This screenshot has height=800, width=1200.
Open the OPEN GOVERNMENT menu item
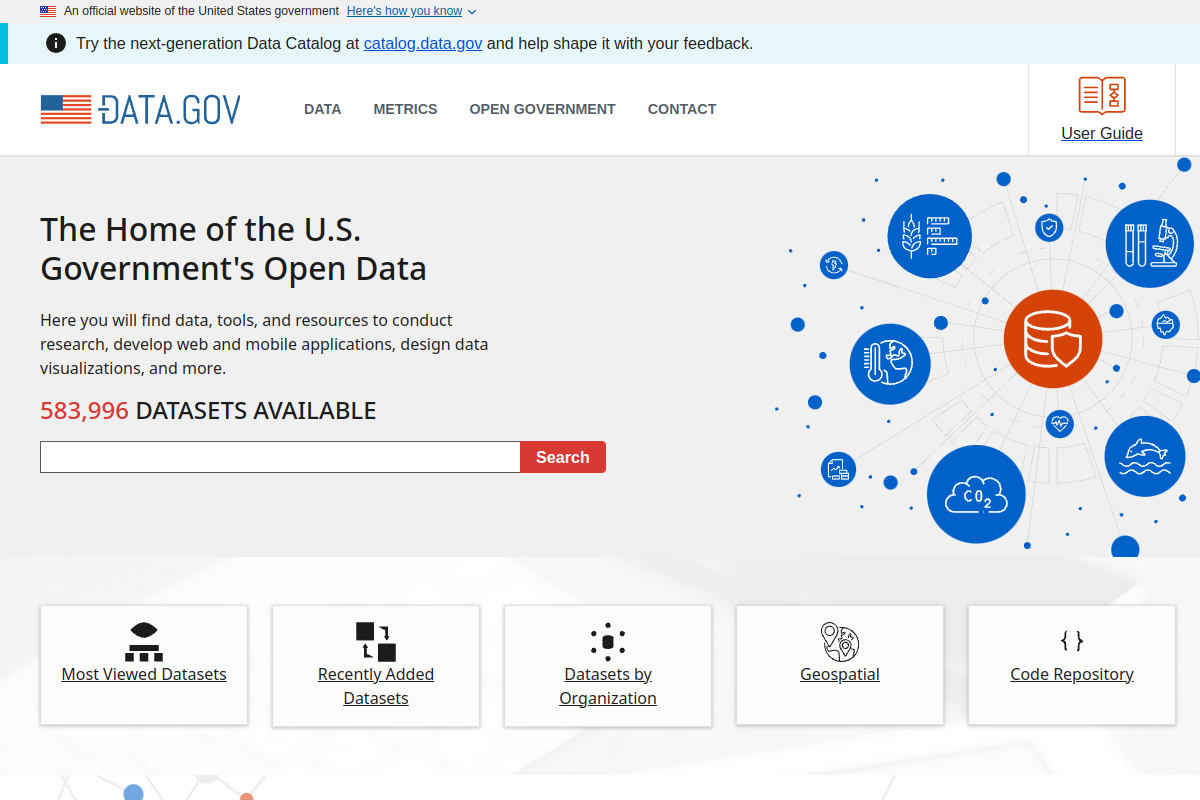542,109
